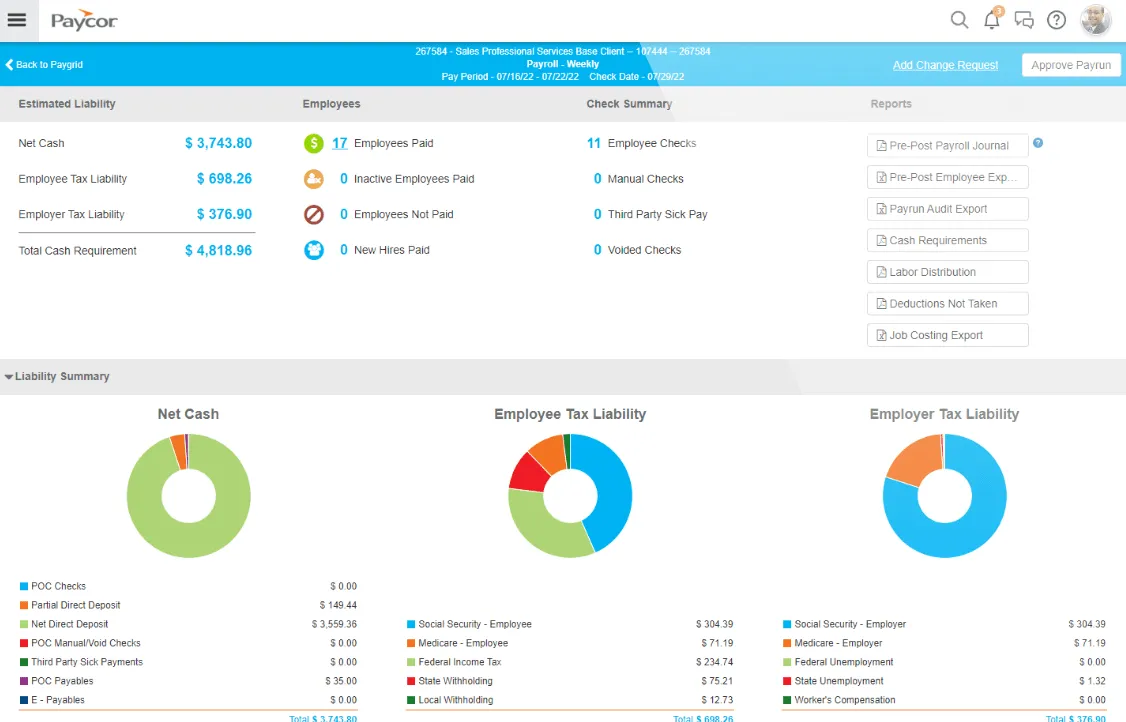
Task: Open the notifications bell
Action: pyautogui.click(x=992, y=19)
